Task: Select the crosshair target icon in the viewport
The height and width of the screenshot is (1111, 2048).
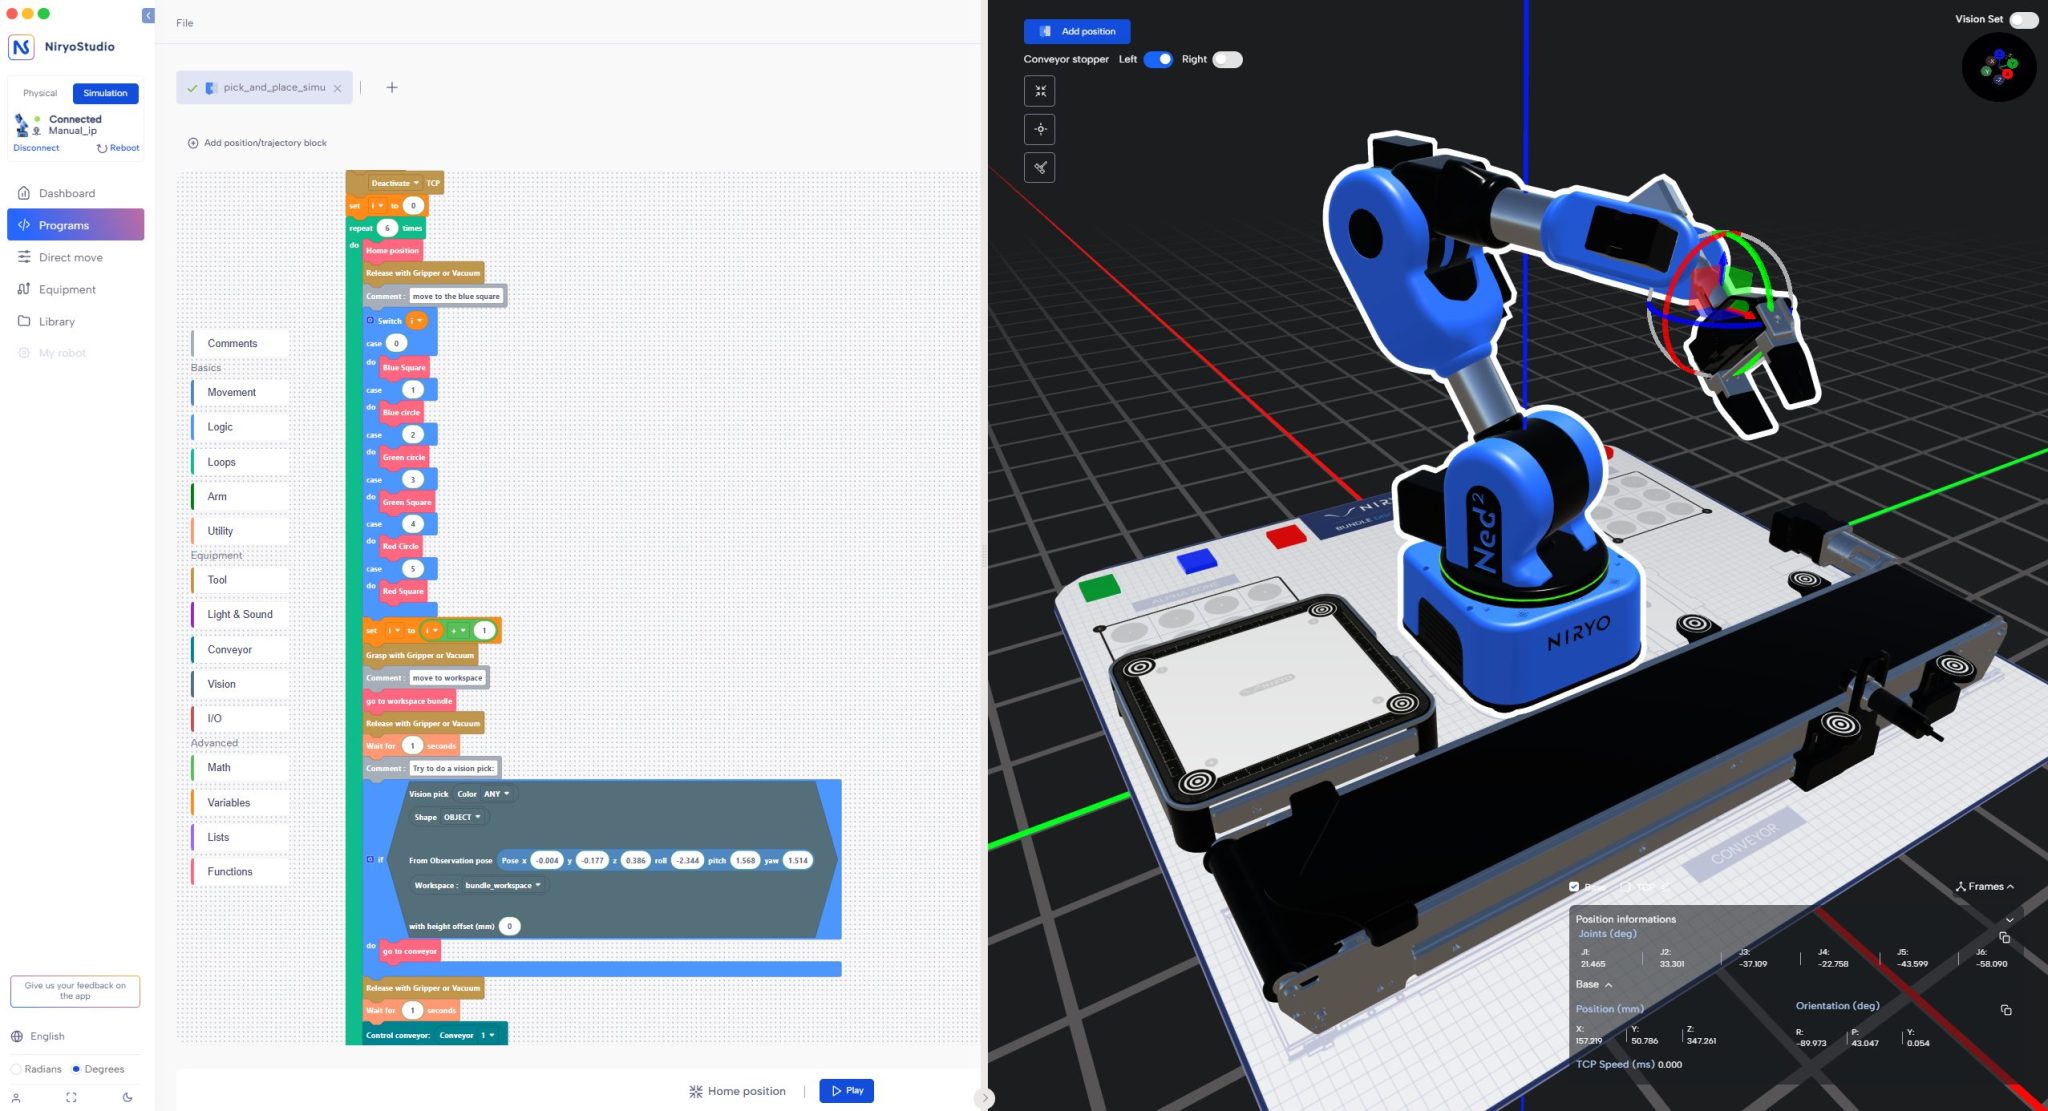Action: click(1040, 129)
